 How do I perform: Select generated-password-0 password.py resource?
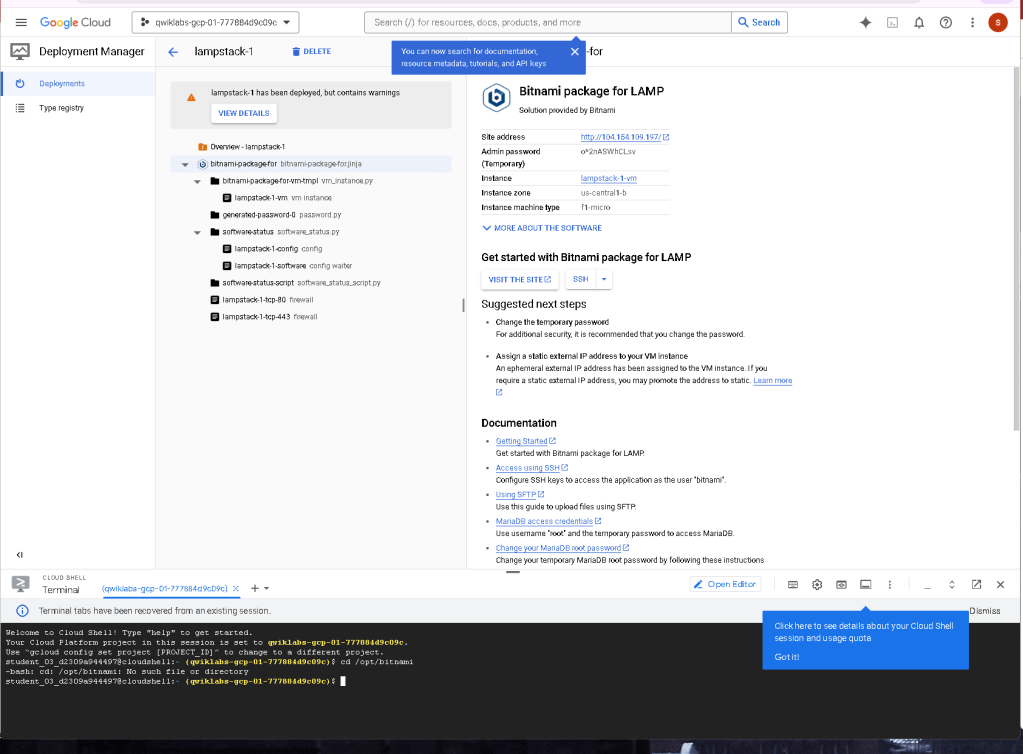[x=276, y=215]
